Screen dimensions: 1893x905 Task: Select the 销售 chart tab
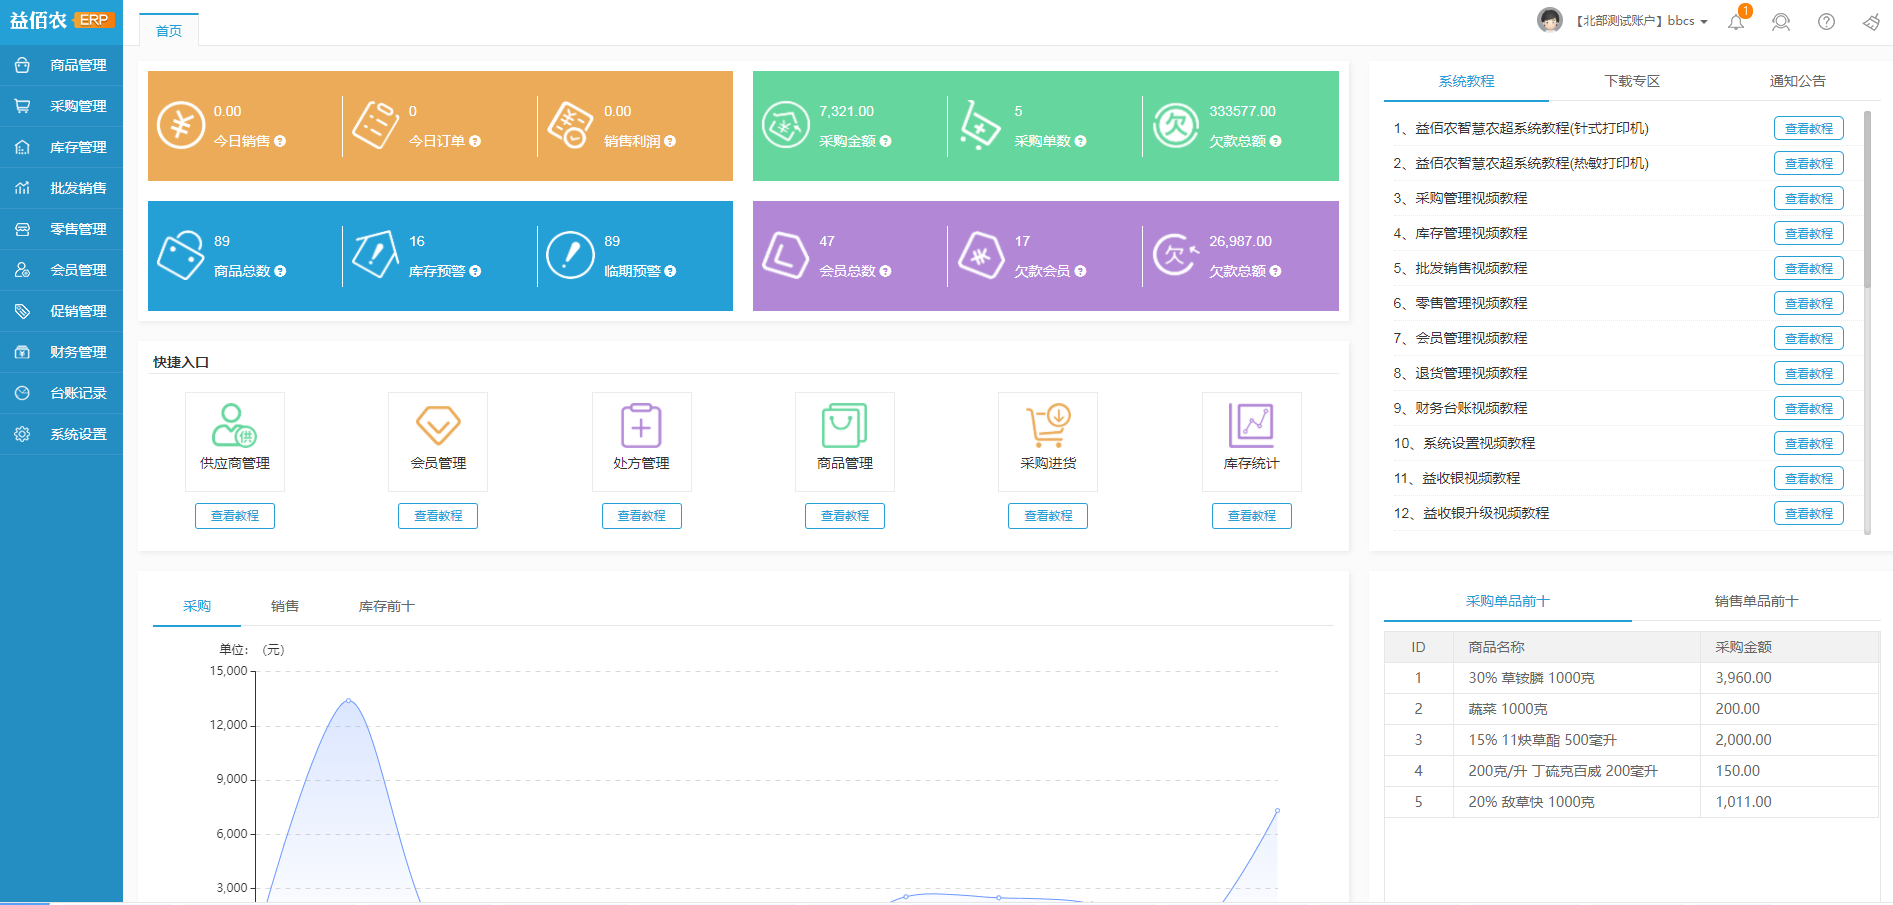(285, 606)
